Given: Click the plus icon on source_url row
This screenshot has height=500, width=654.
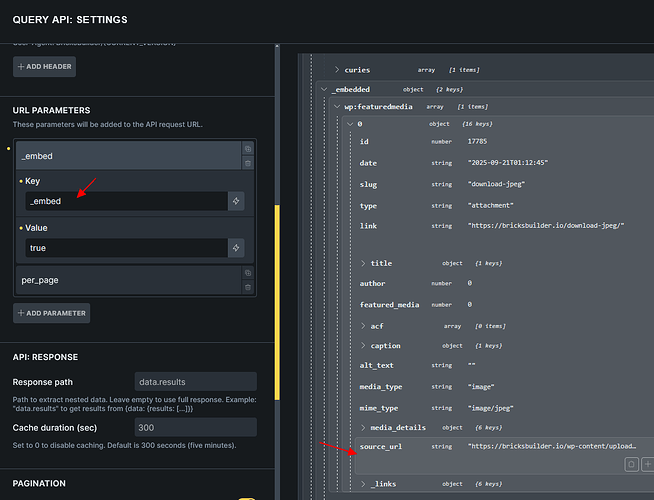Looking at the screenshot, I should [648, 464].
